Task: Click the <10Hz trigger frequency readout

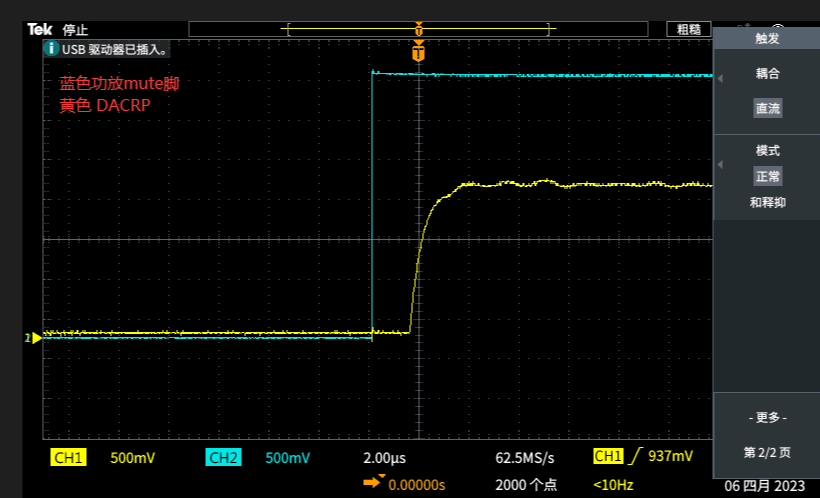Action: (613, 485)
